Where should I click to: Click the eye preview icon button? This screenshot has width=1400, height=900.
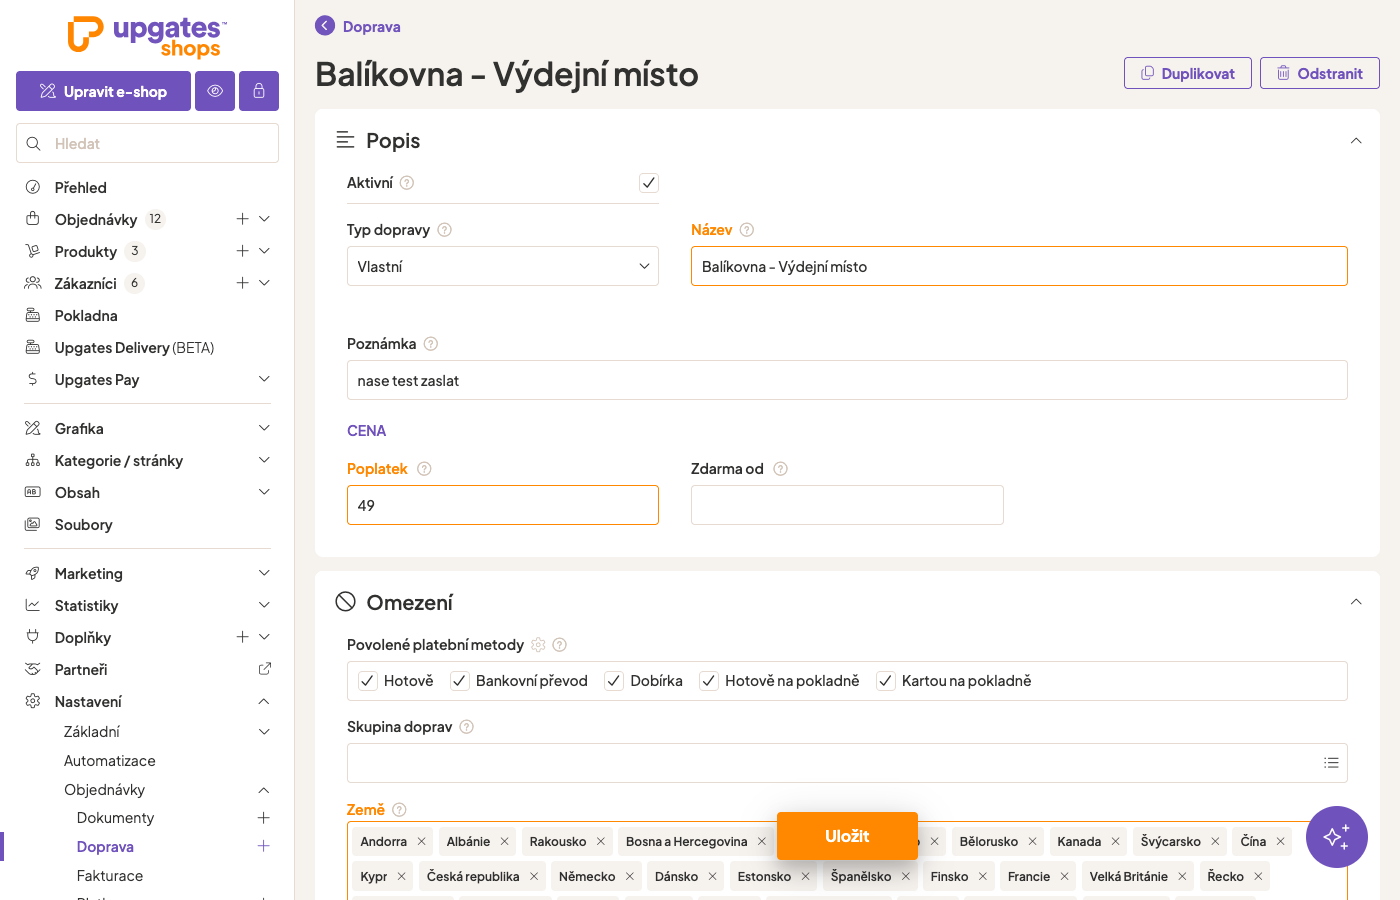[x=215, y=91]
